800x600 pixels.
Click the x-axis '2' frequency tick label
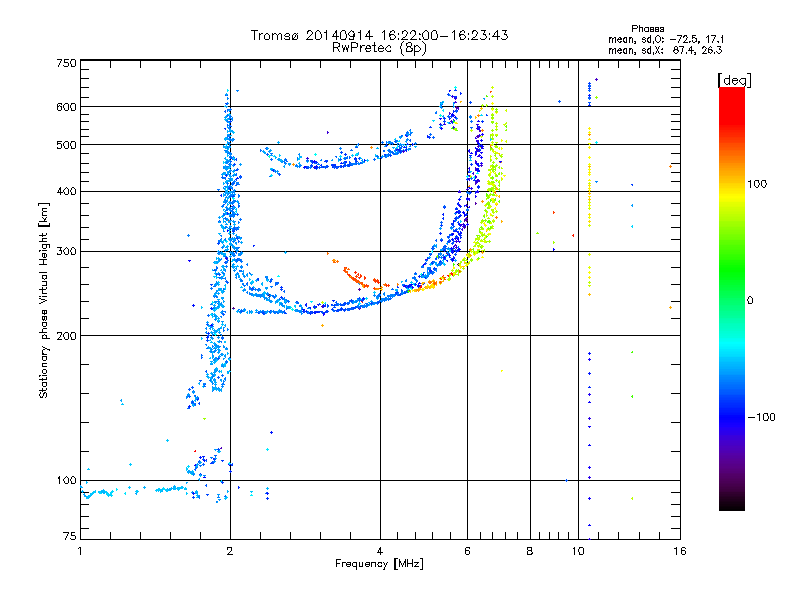(x=230, y=551)
